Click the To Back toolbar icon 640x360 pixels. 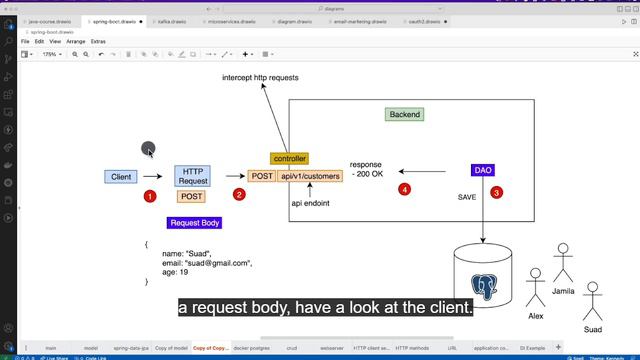coord(156,54)
